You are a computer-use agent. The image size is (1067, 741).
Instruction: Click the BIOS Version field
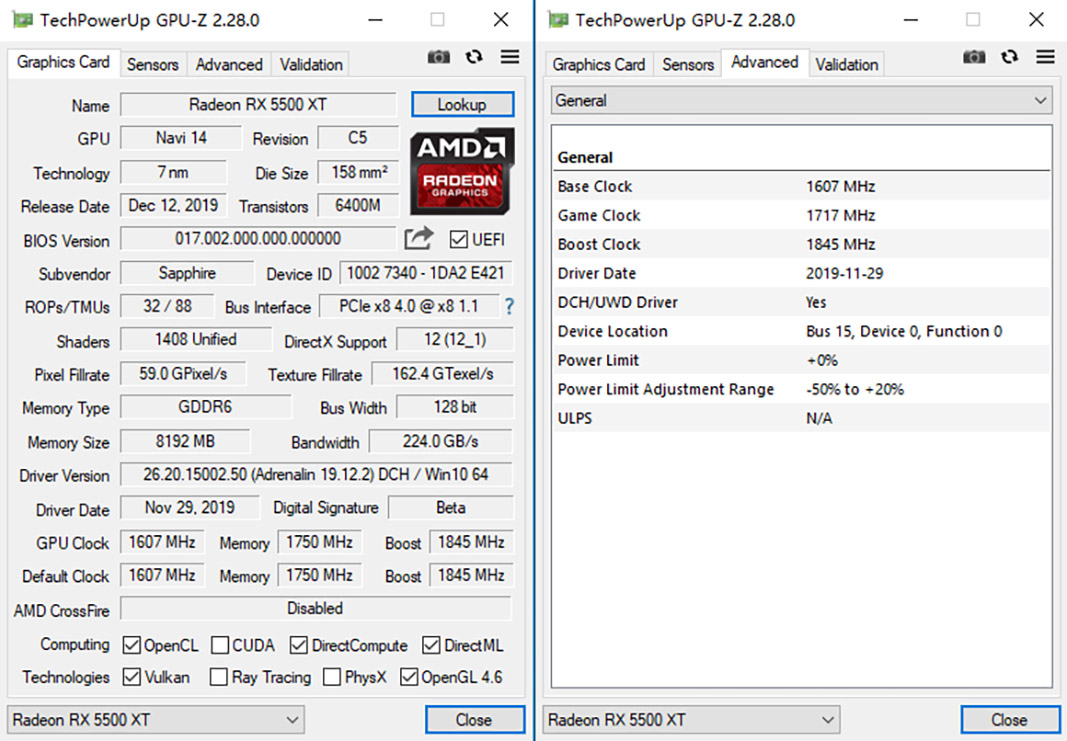pos(258,239)
